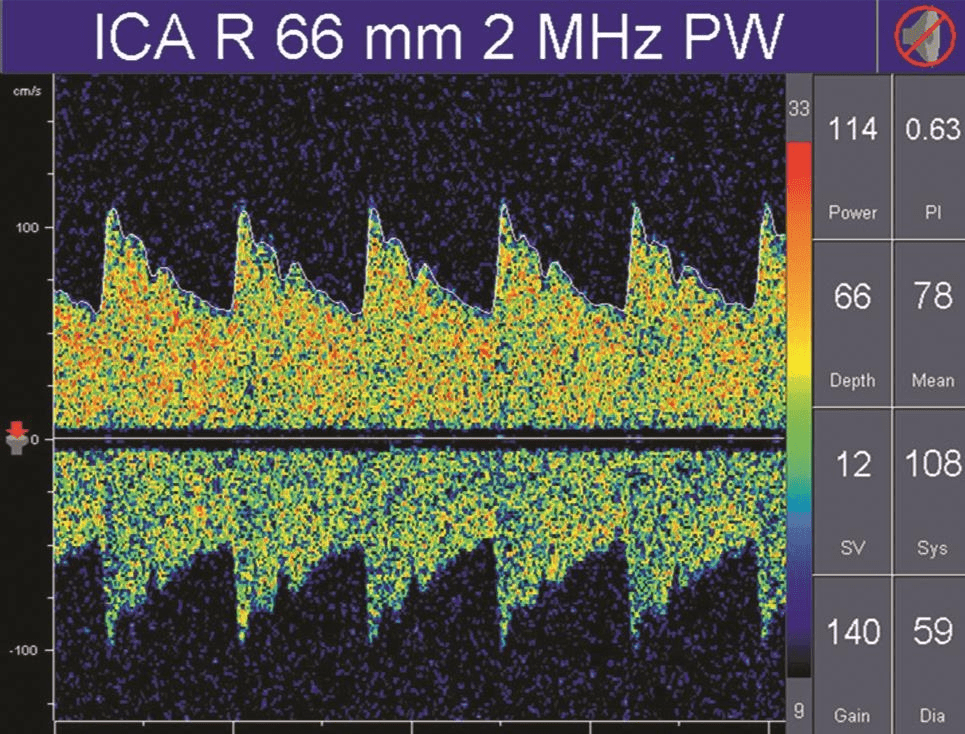Adjust the SV 12 sample volume box
This screenshot has height=734, width=965.
(x=852, y=490)
